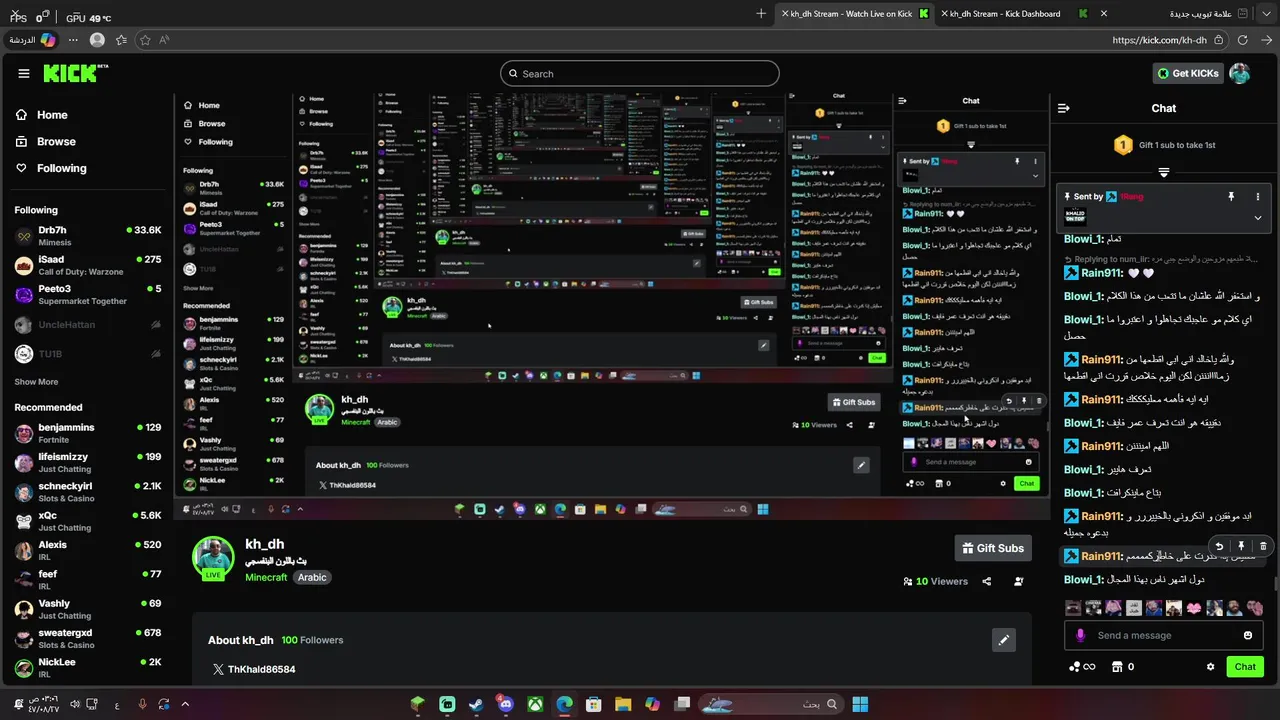Open the hamburger sidebar menu
Viewport: 1280px width, 720px height.
tap(24, 73)
